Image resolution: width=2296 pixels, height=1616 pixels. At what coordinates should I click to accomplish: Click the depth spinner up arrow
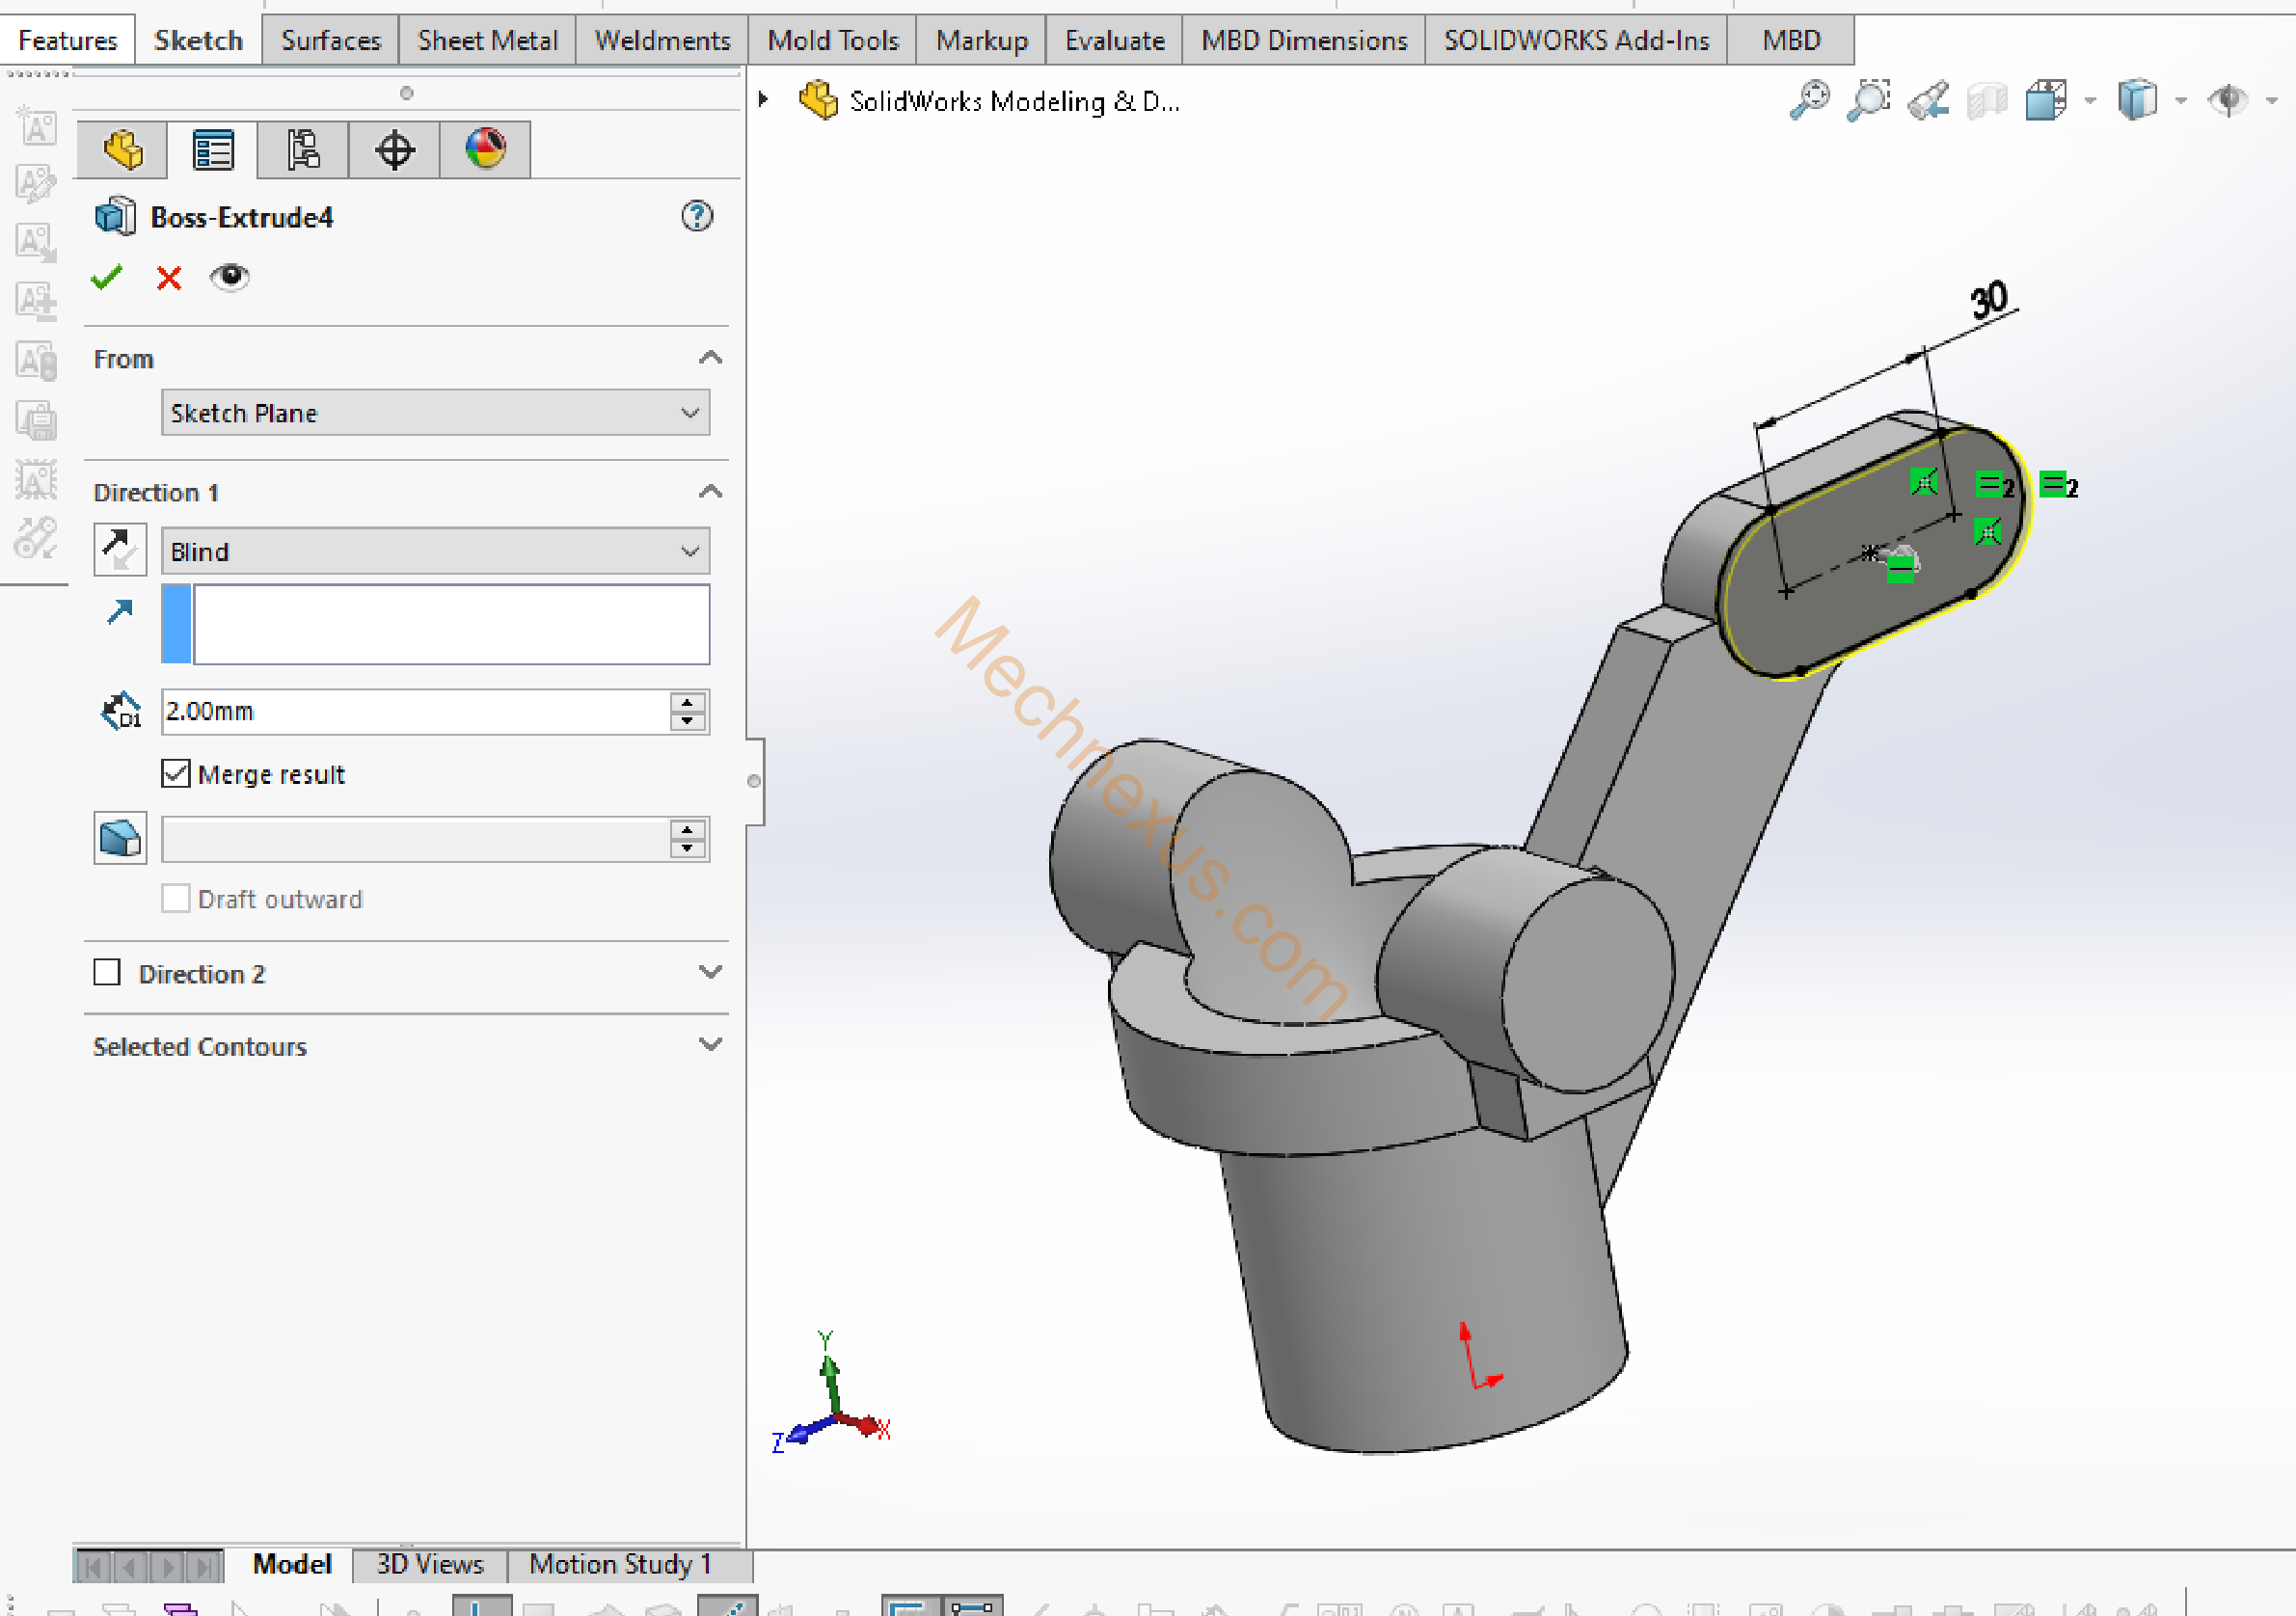(688, 702)
